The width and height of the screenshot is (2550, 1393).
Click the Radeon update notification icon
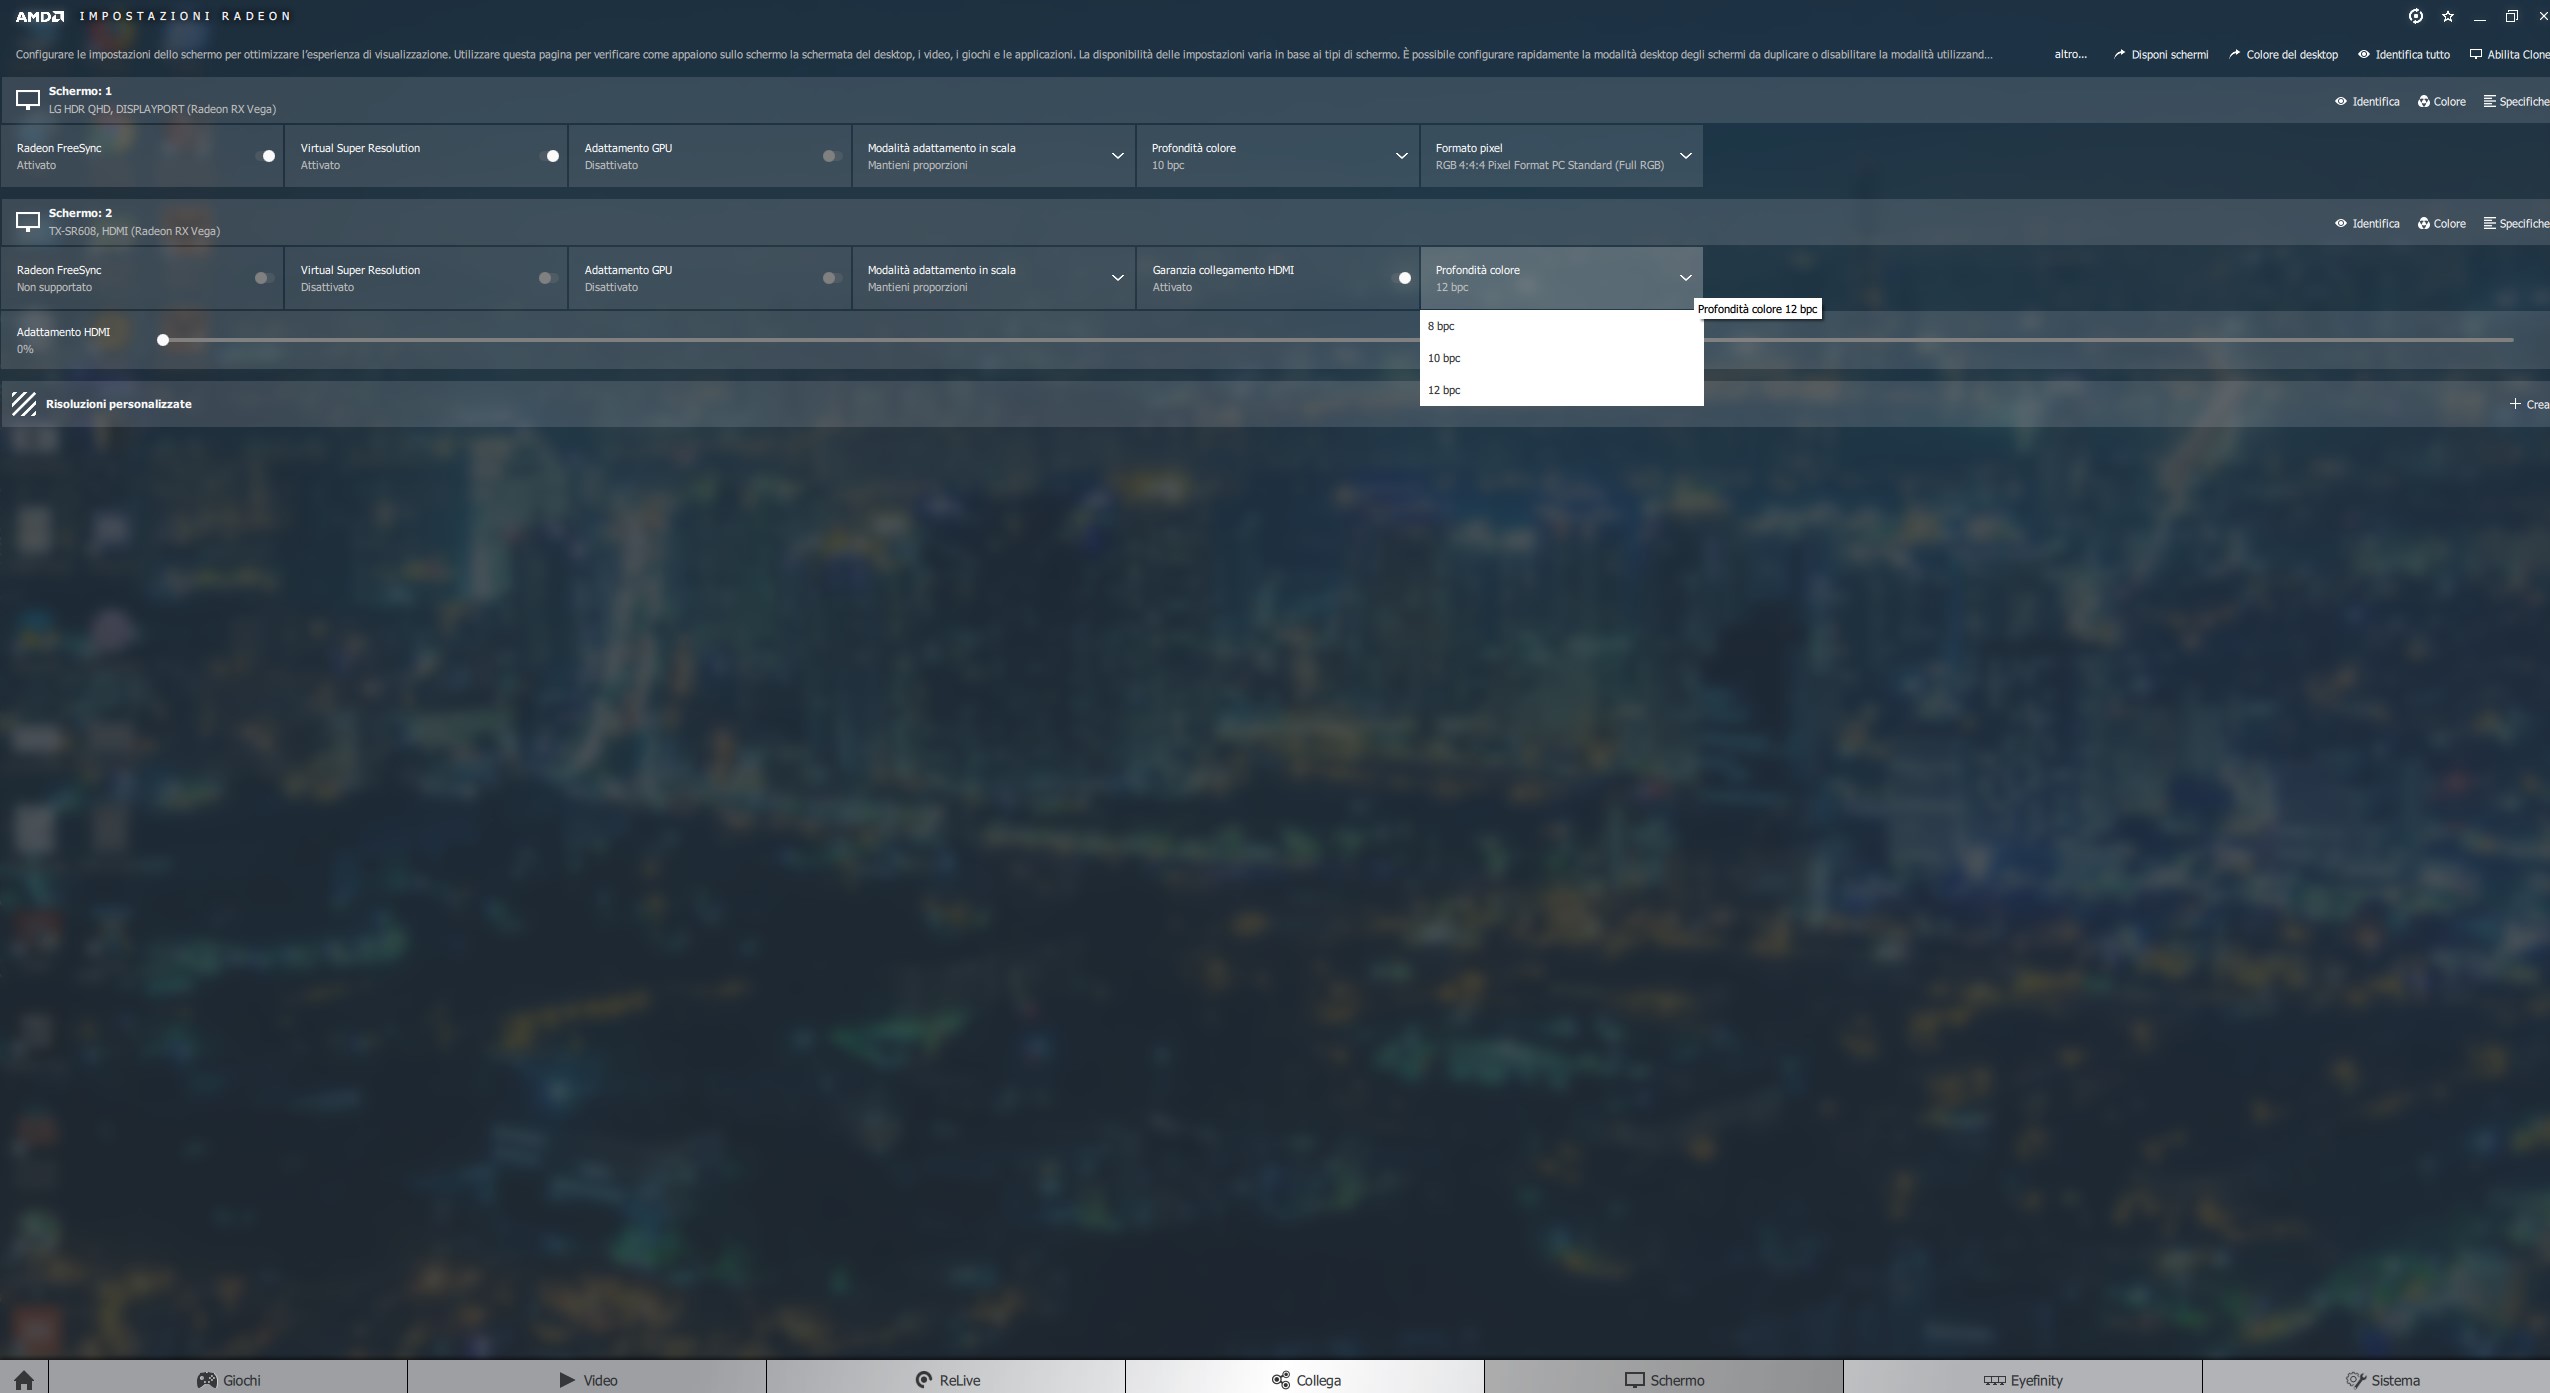pyautogui.click(x=2415, y=16)
